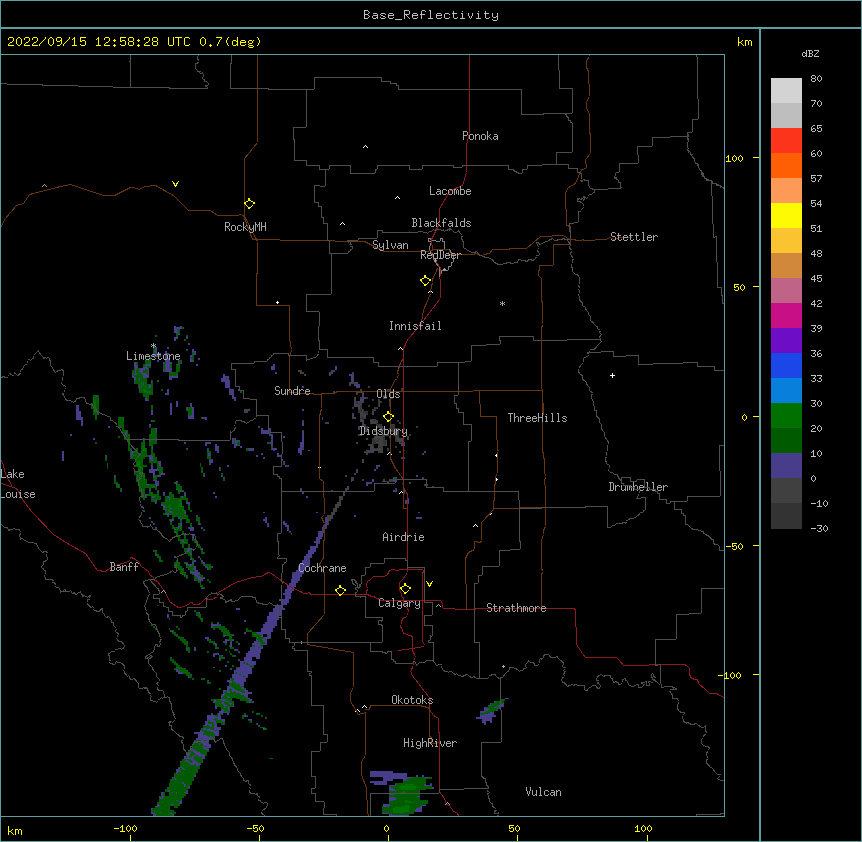Click the Airdrie city label
The image size is (862, 842).
(403, 537)
